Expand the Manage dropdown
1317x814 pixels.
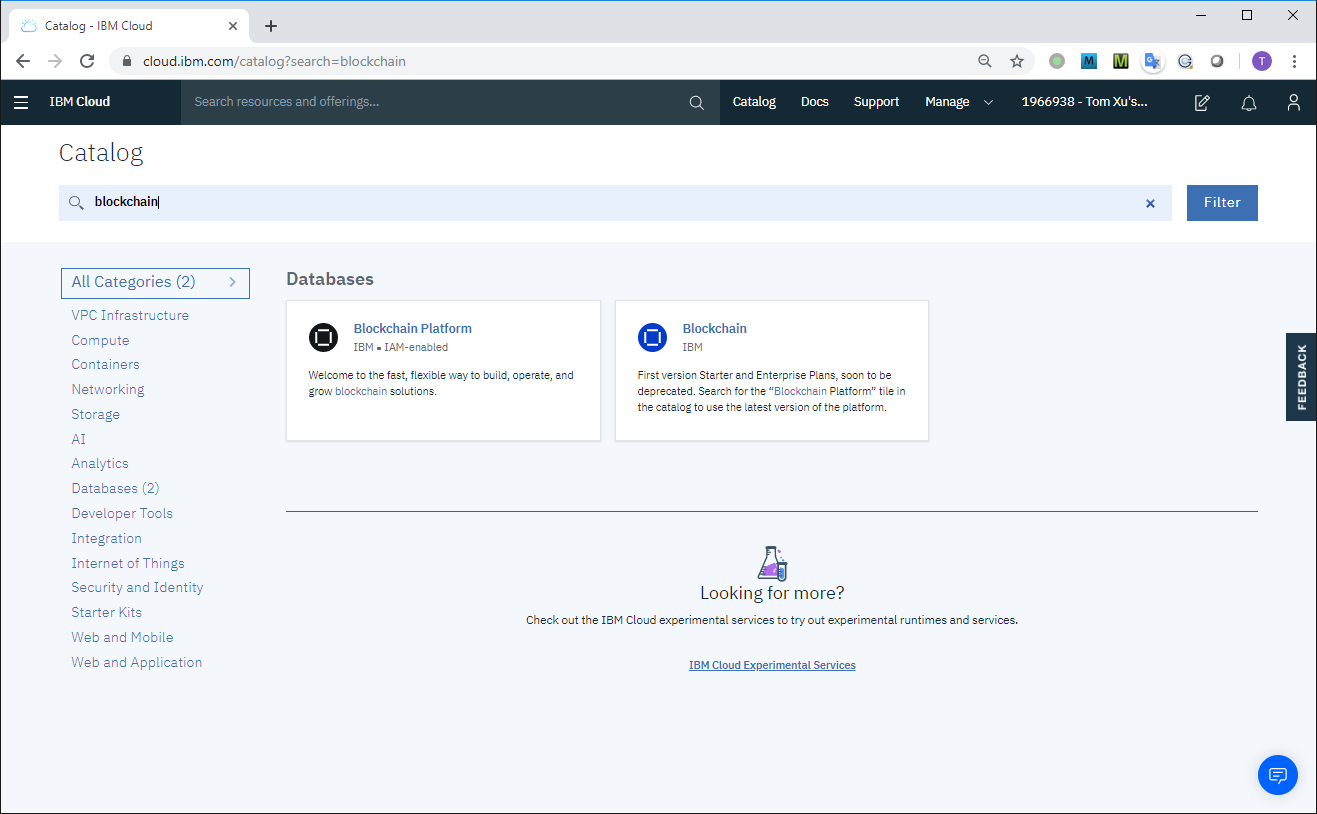point(959,102)
